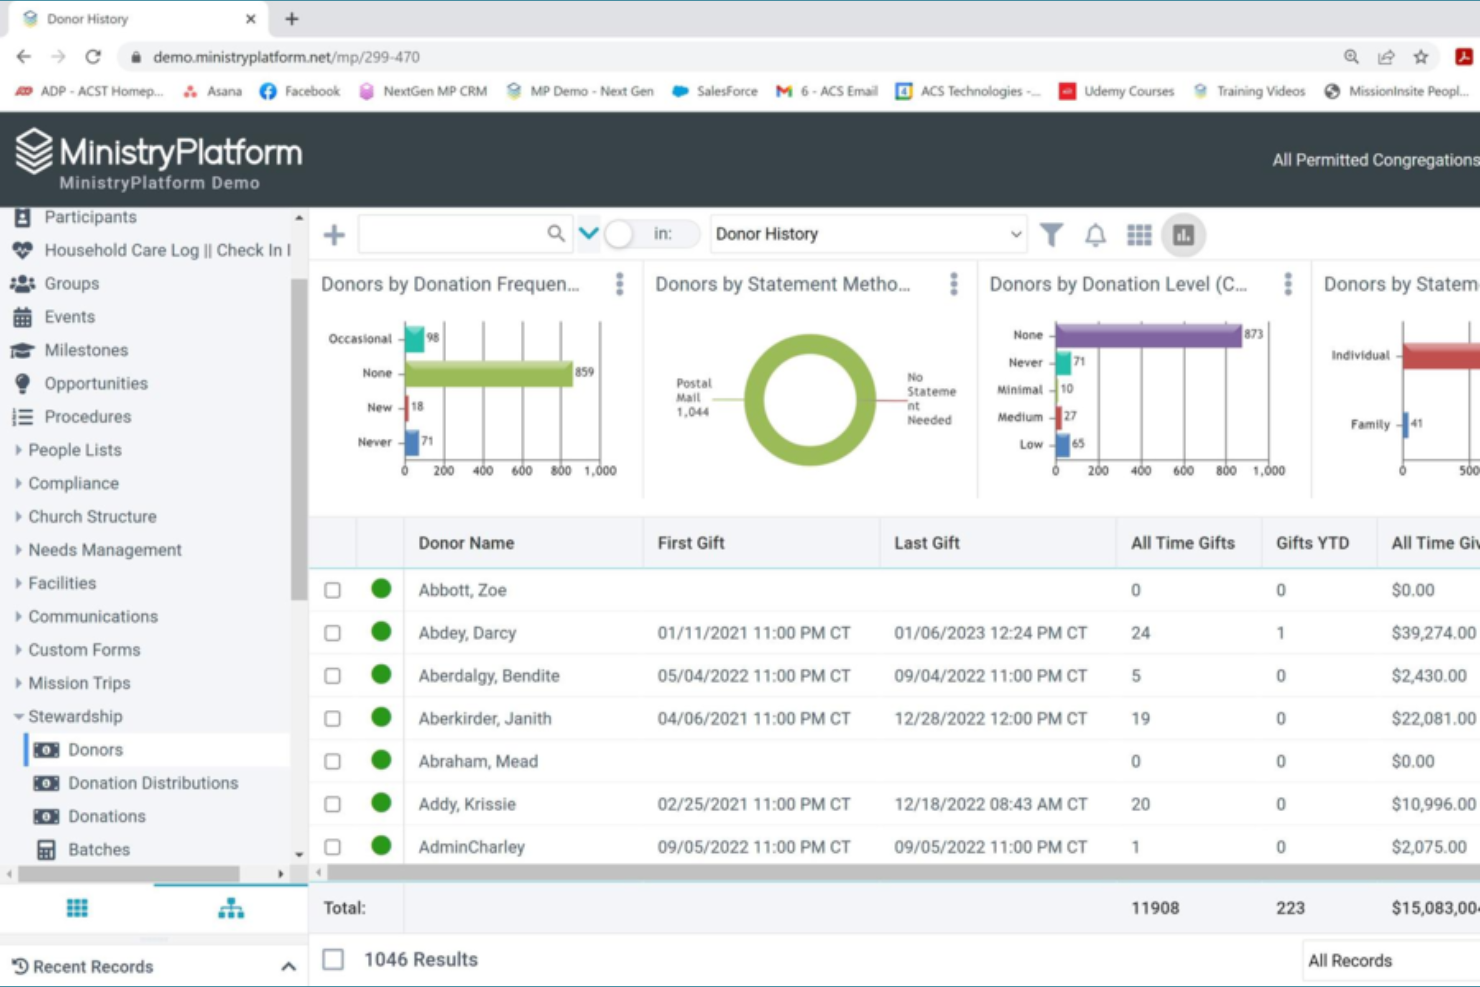This screenshot has width=1480, height=987.
Task: Open the grid layout view icon
Action: pos(1139,234)
